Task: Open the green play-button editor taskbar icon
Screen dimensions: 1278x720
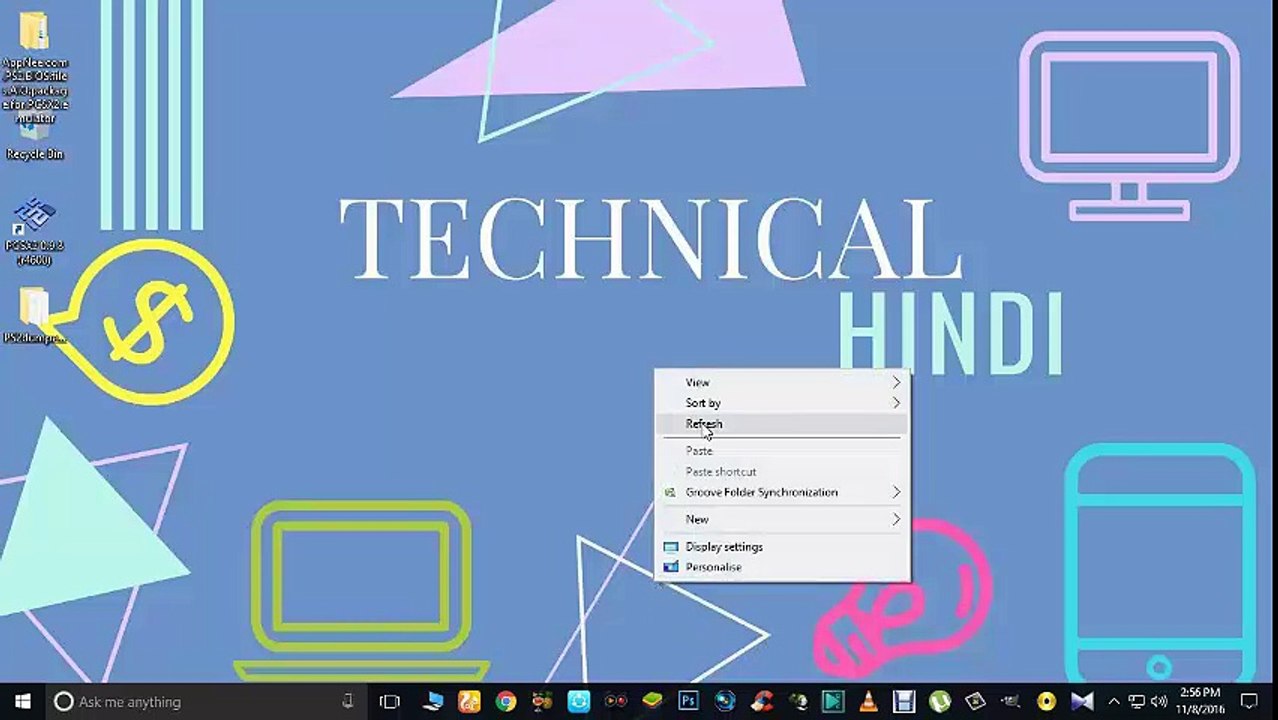Action: [x=832, y=701]
